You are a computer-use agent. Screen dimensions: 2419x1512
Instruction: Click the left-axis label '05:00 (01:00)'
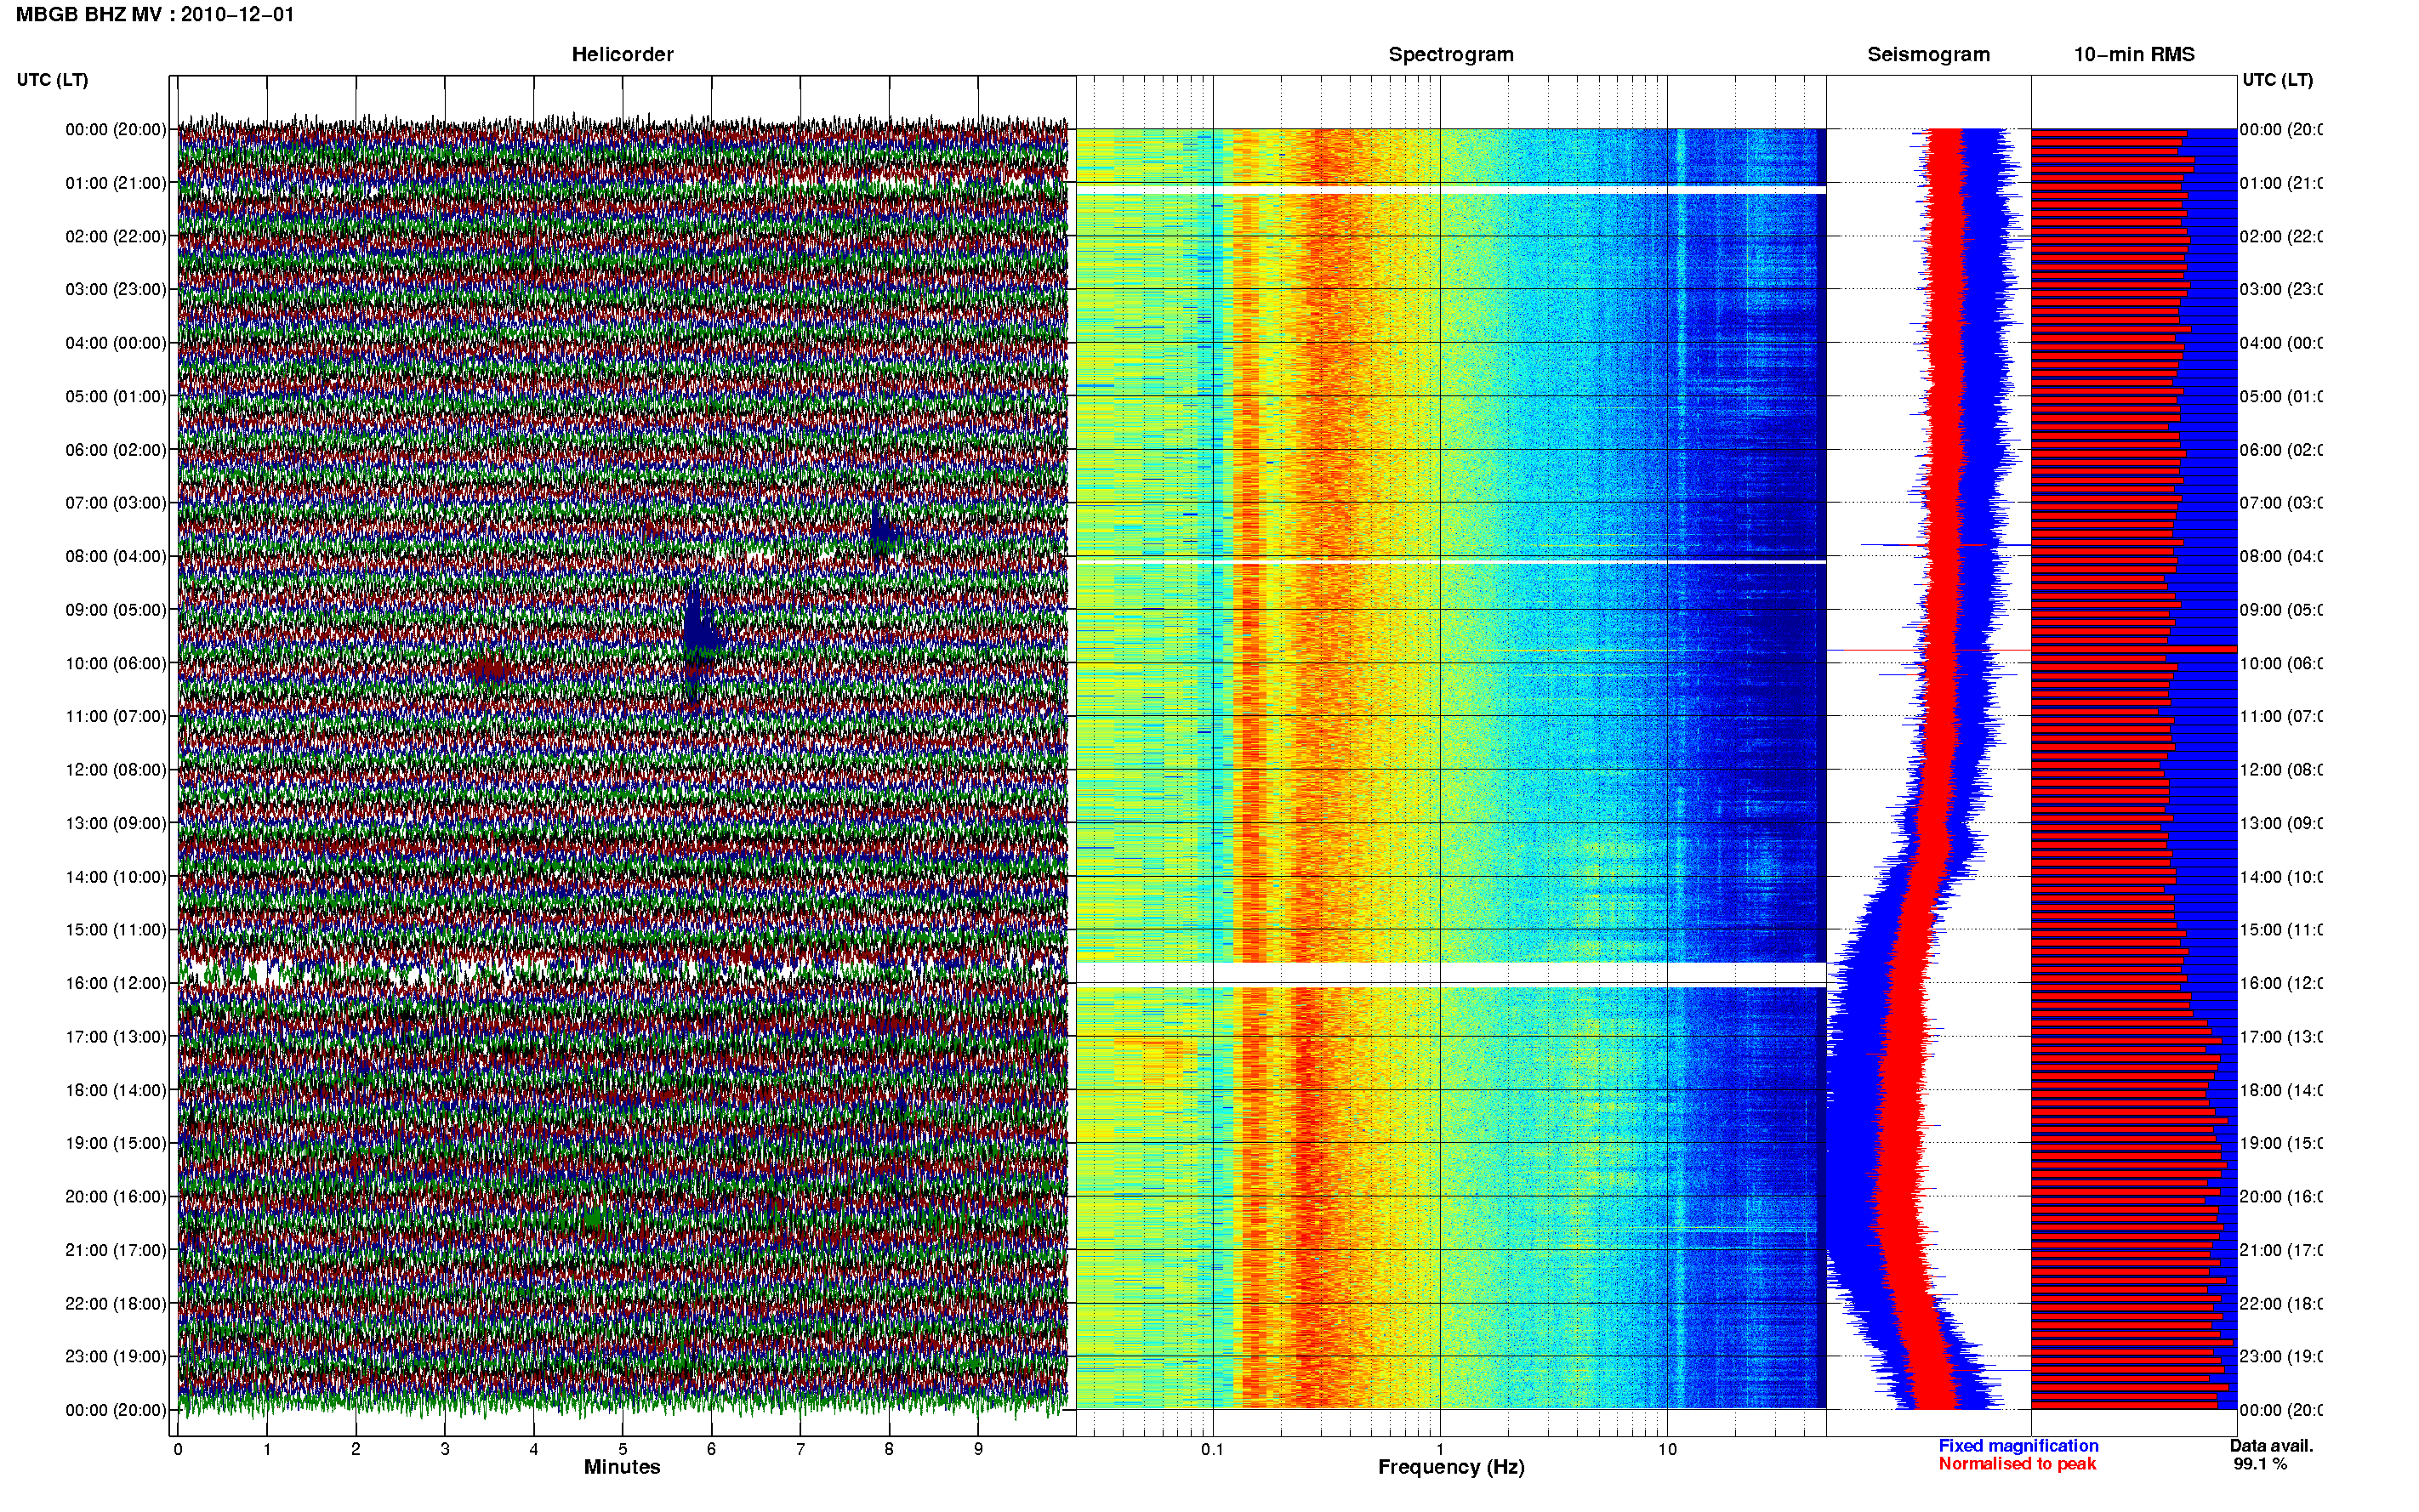(x=116, y=396)
